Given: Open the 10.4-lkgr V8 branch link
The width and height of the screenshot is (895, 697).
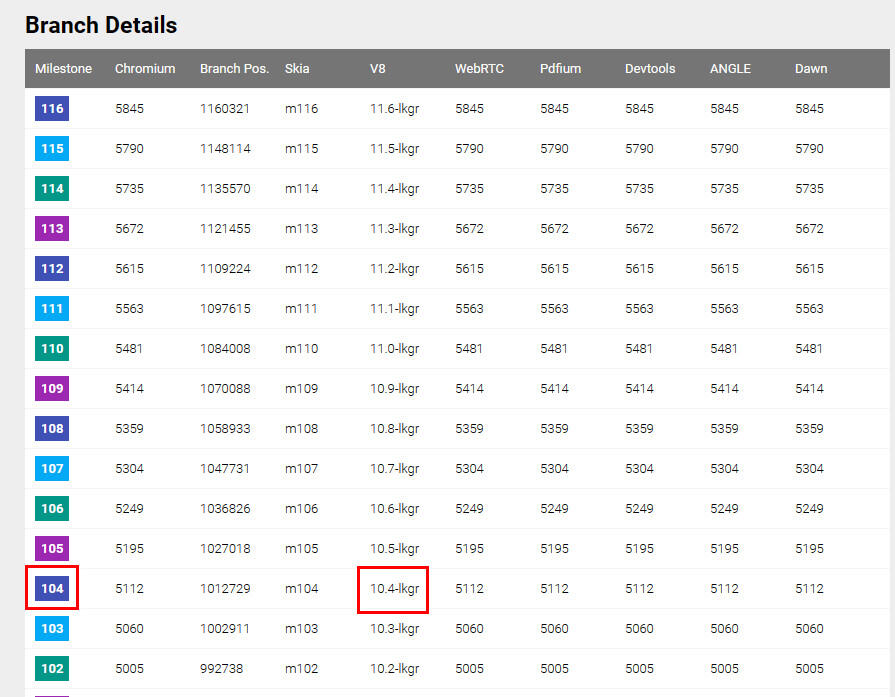Looking at the screenshot, I should point(394,589).
